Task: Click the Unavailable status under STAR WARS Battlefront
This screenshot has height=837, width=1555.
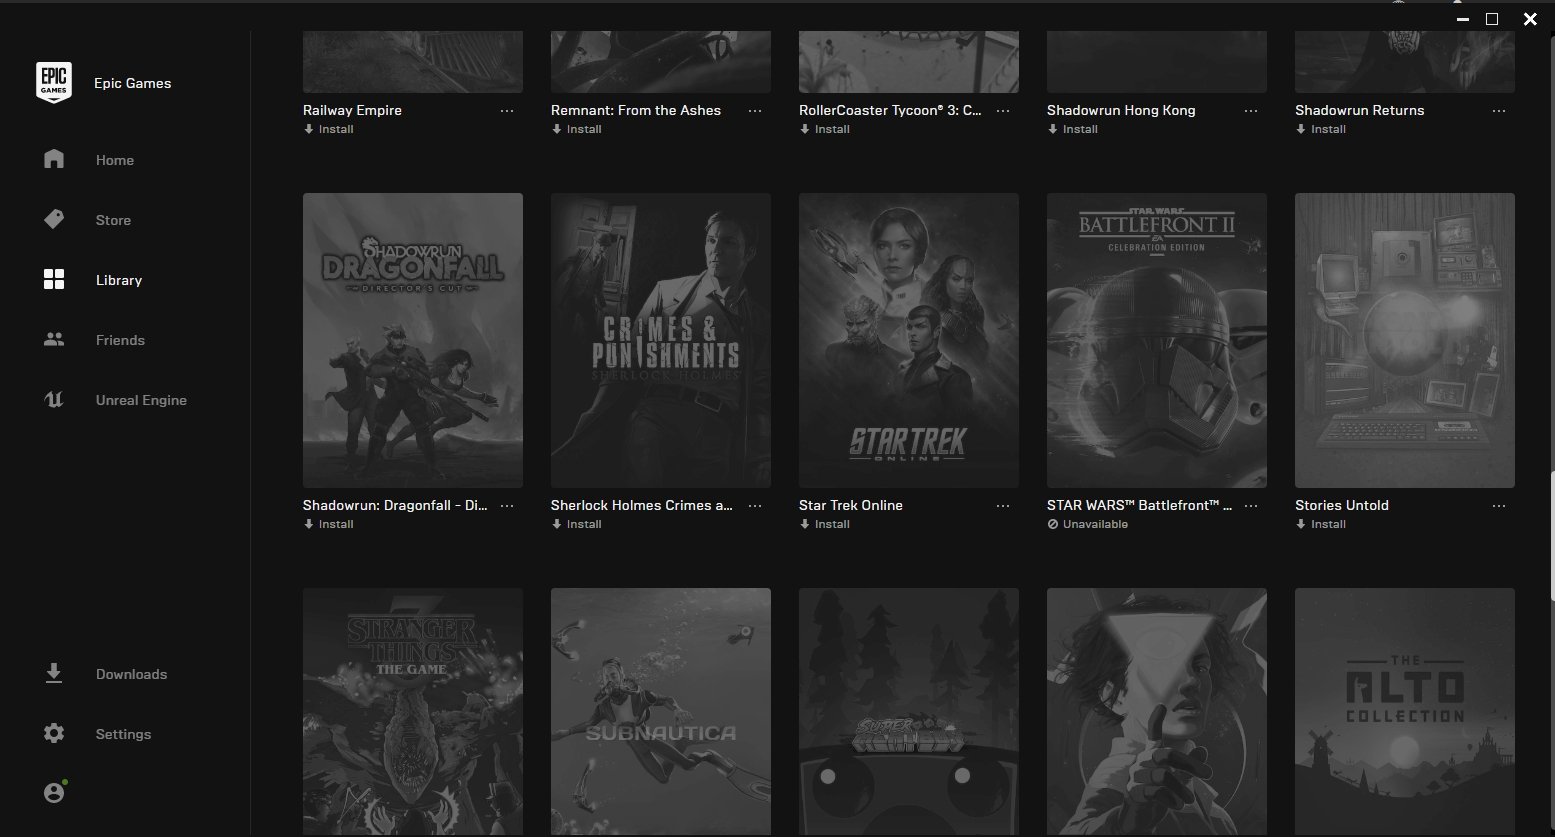Action: [1088, 524]
